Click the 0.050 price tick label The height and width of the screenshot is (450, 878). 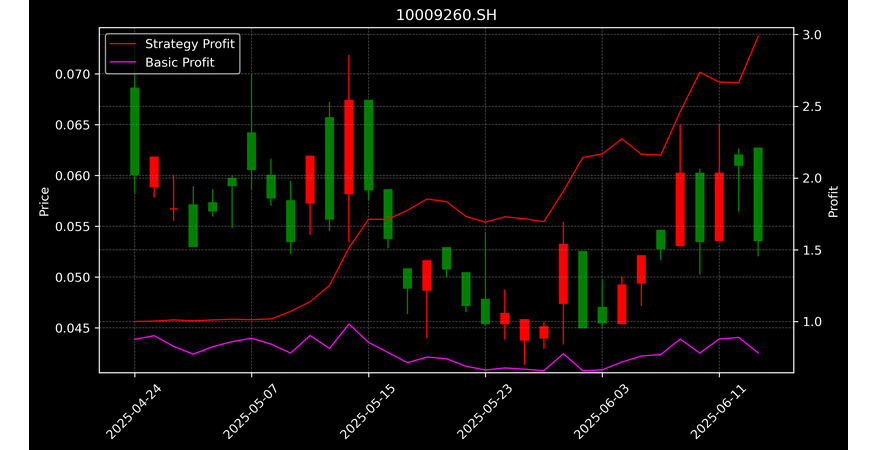73,277
